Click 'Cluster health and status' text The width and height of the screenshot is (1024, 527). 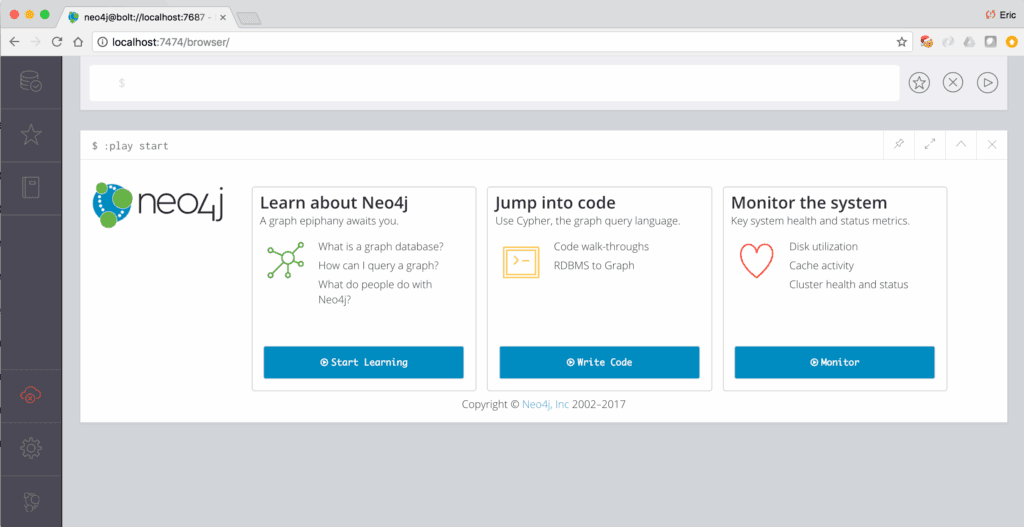click(848, 284)
